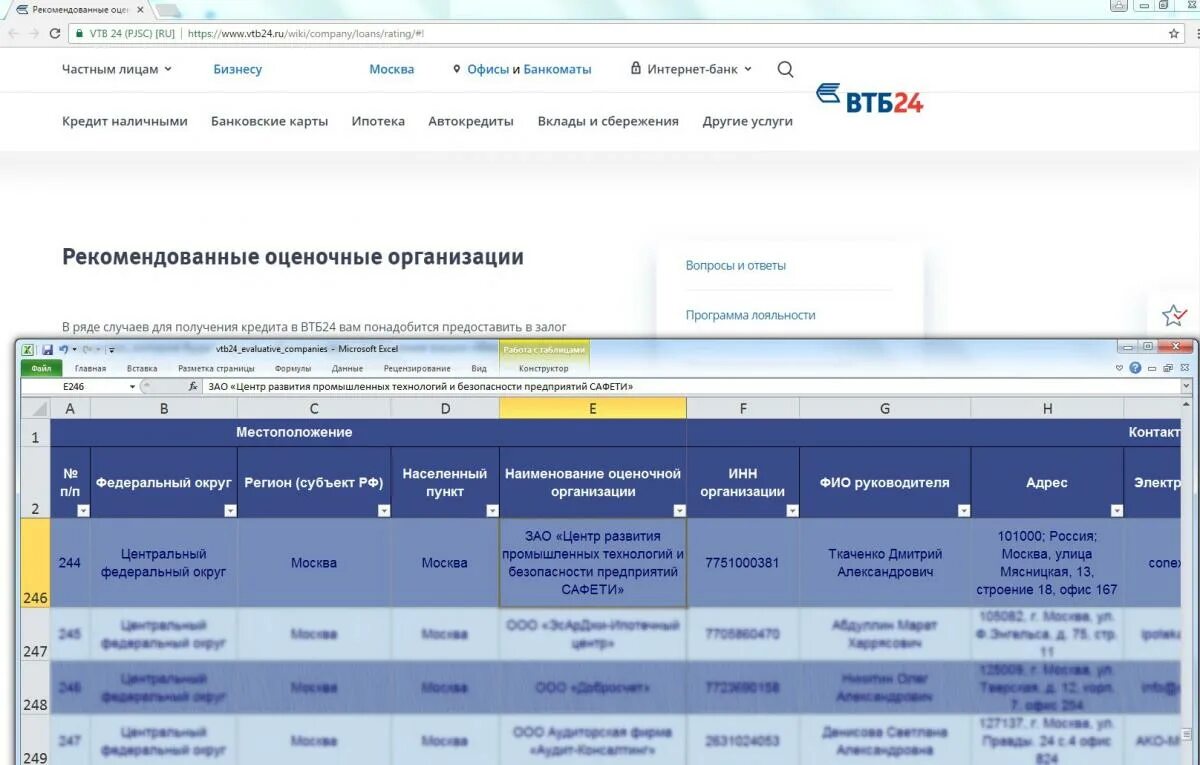This screenshot has width=1200, height=765.
Task: Open Банковские карты menu item
Action: (x=269, y=121)
